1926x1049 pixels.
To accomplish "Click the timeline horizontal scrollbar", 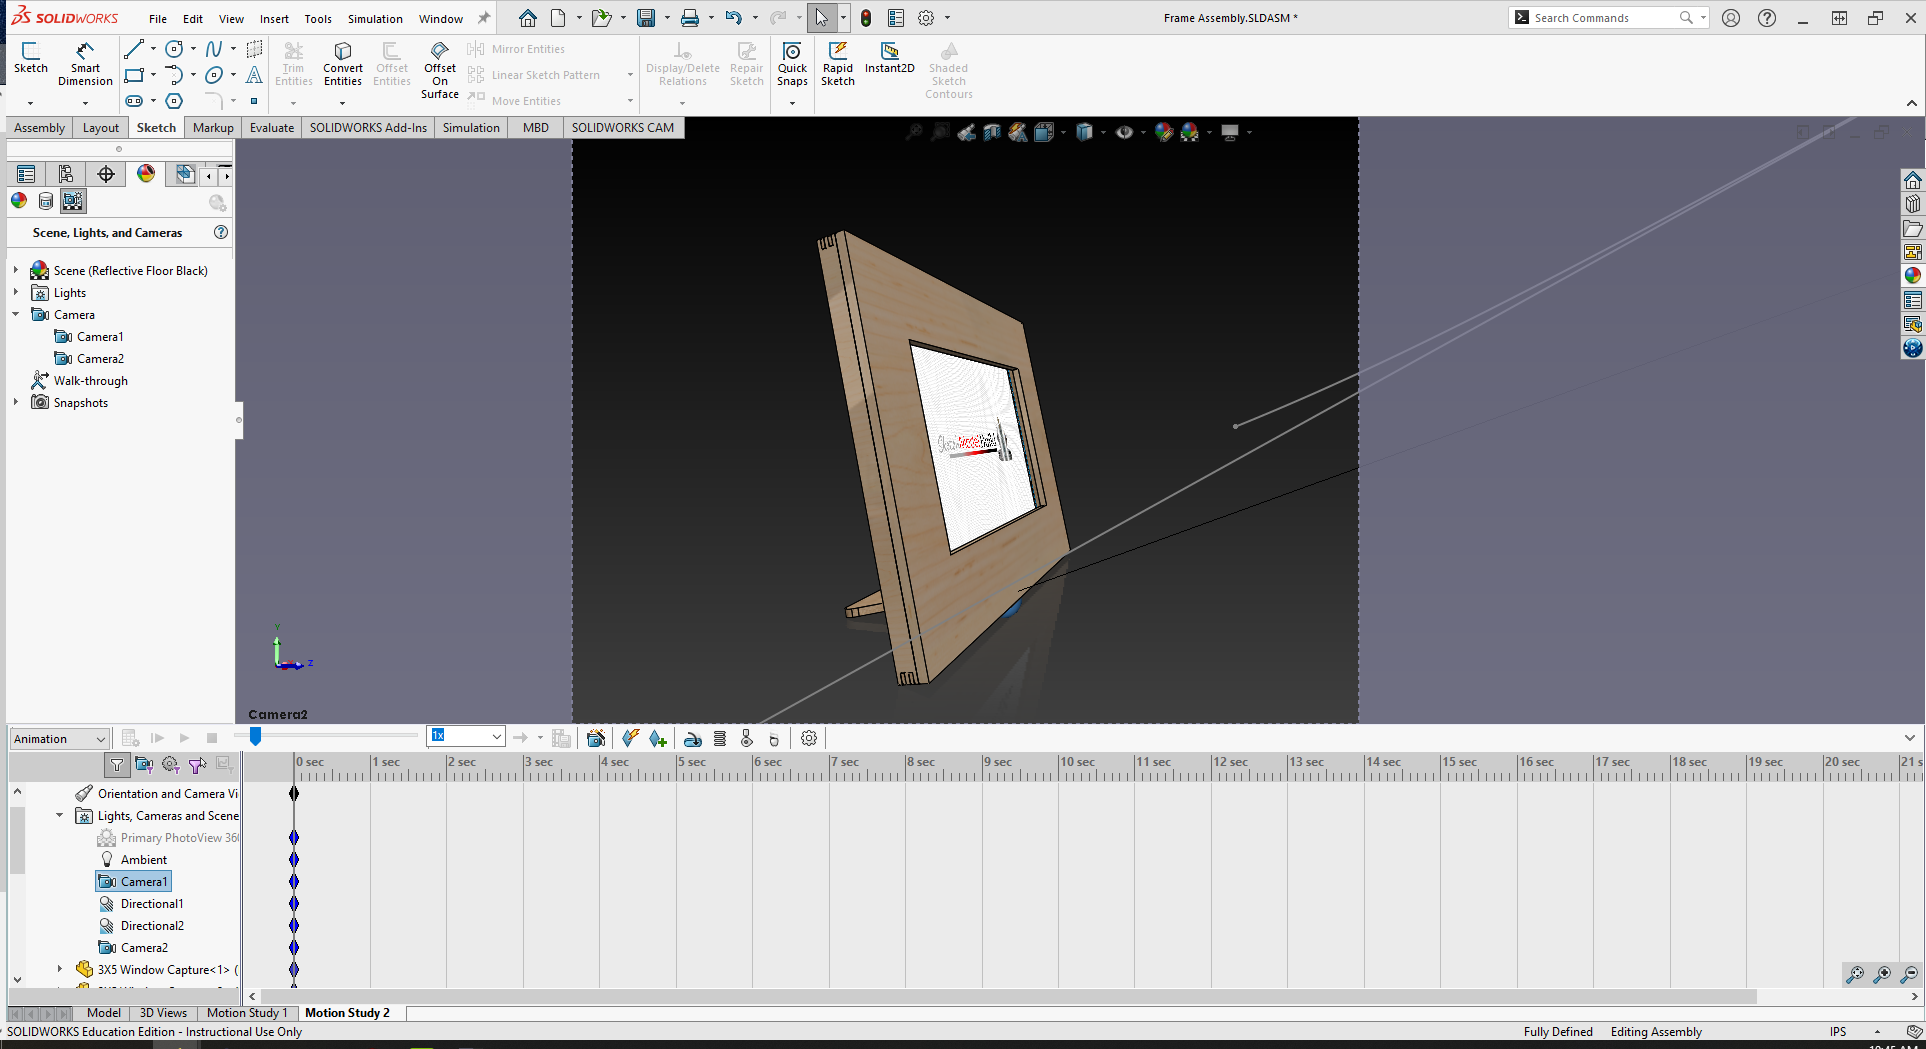I will [1008, 996].
